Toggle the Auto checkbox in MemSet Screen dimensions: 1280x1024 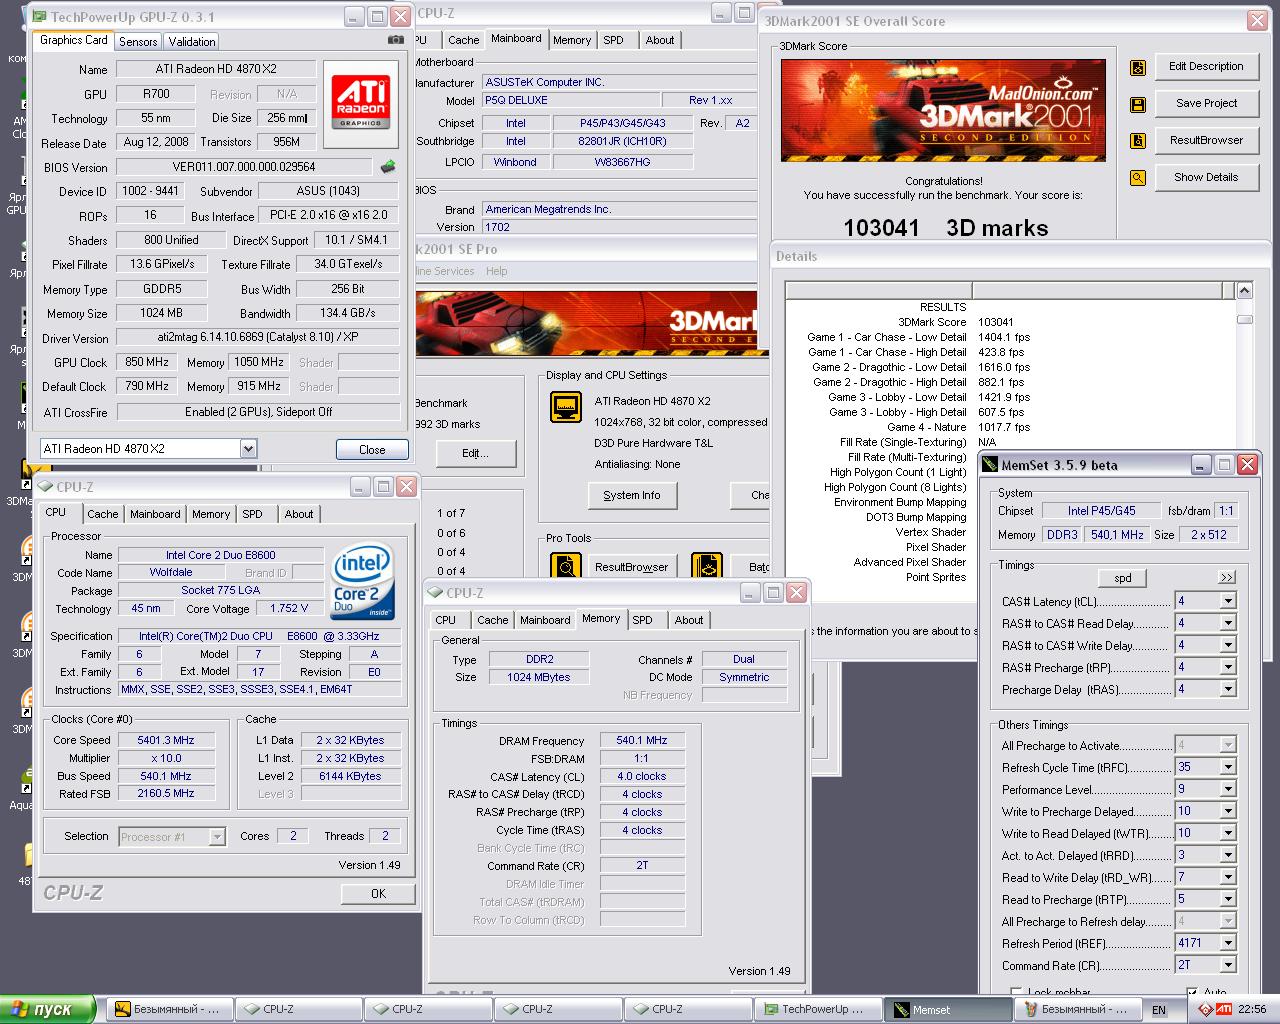coord(1192,992)
